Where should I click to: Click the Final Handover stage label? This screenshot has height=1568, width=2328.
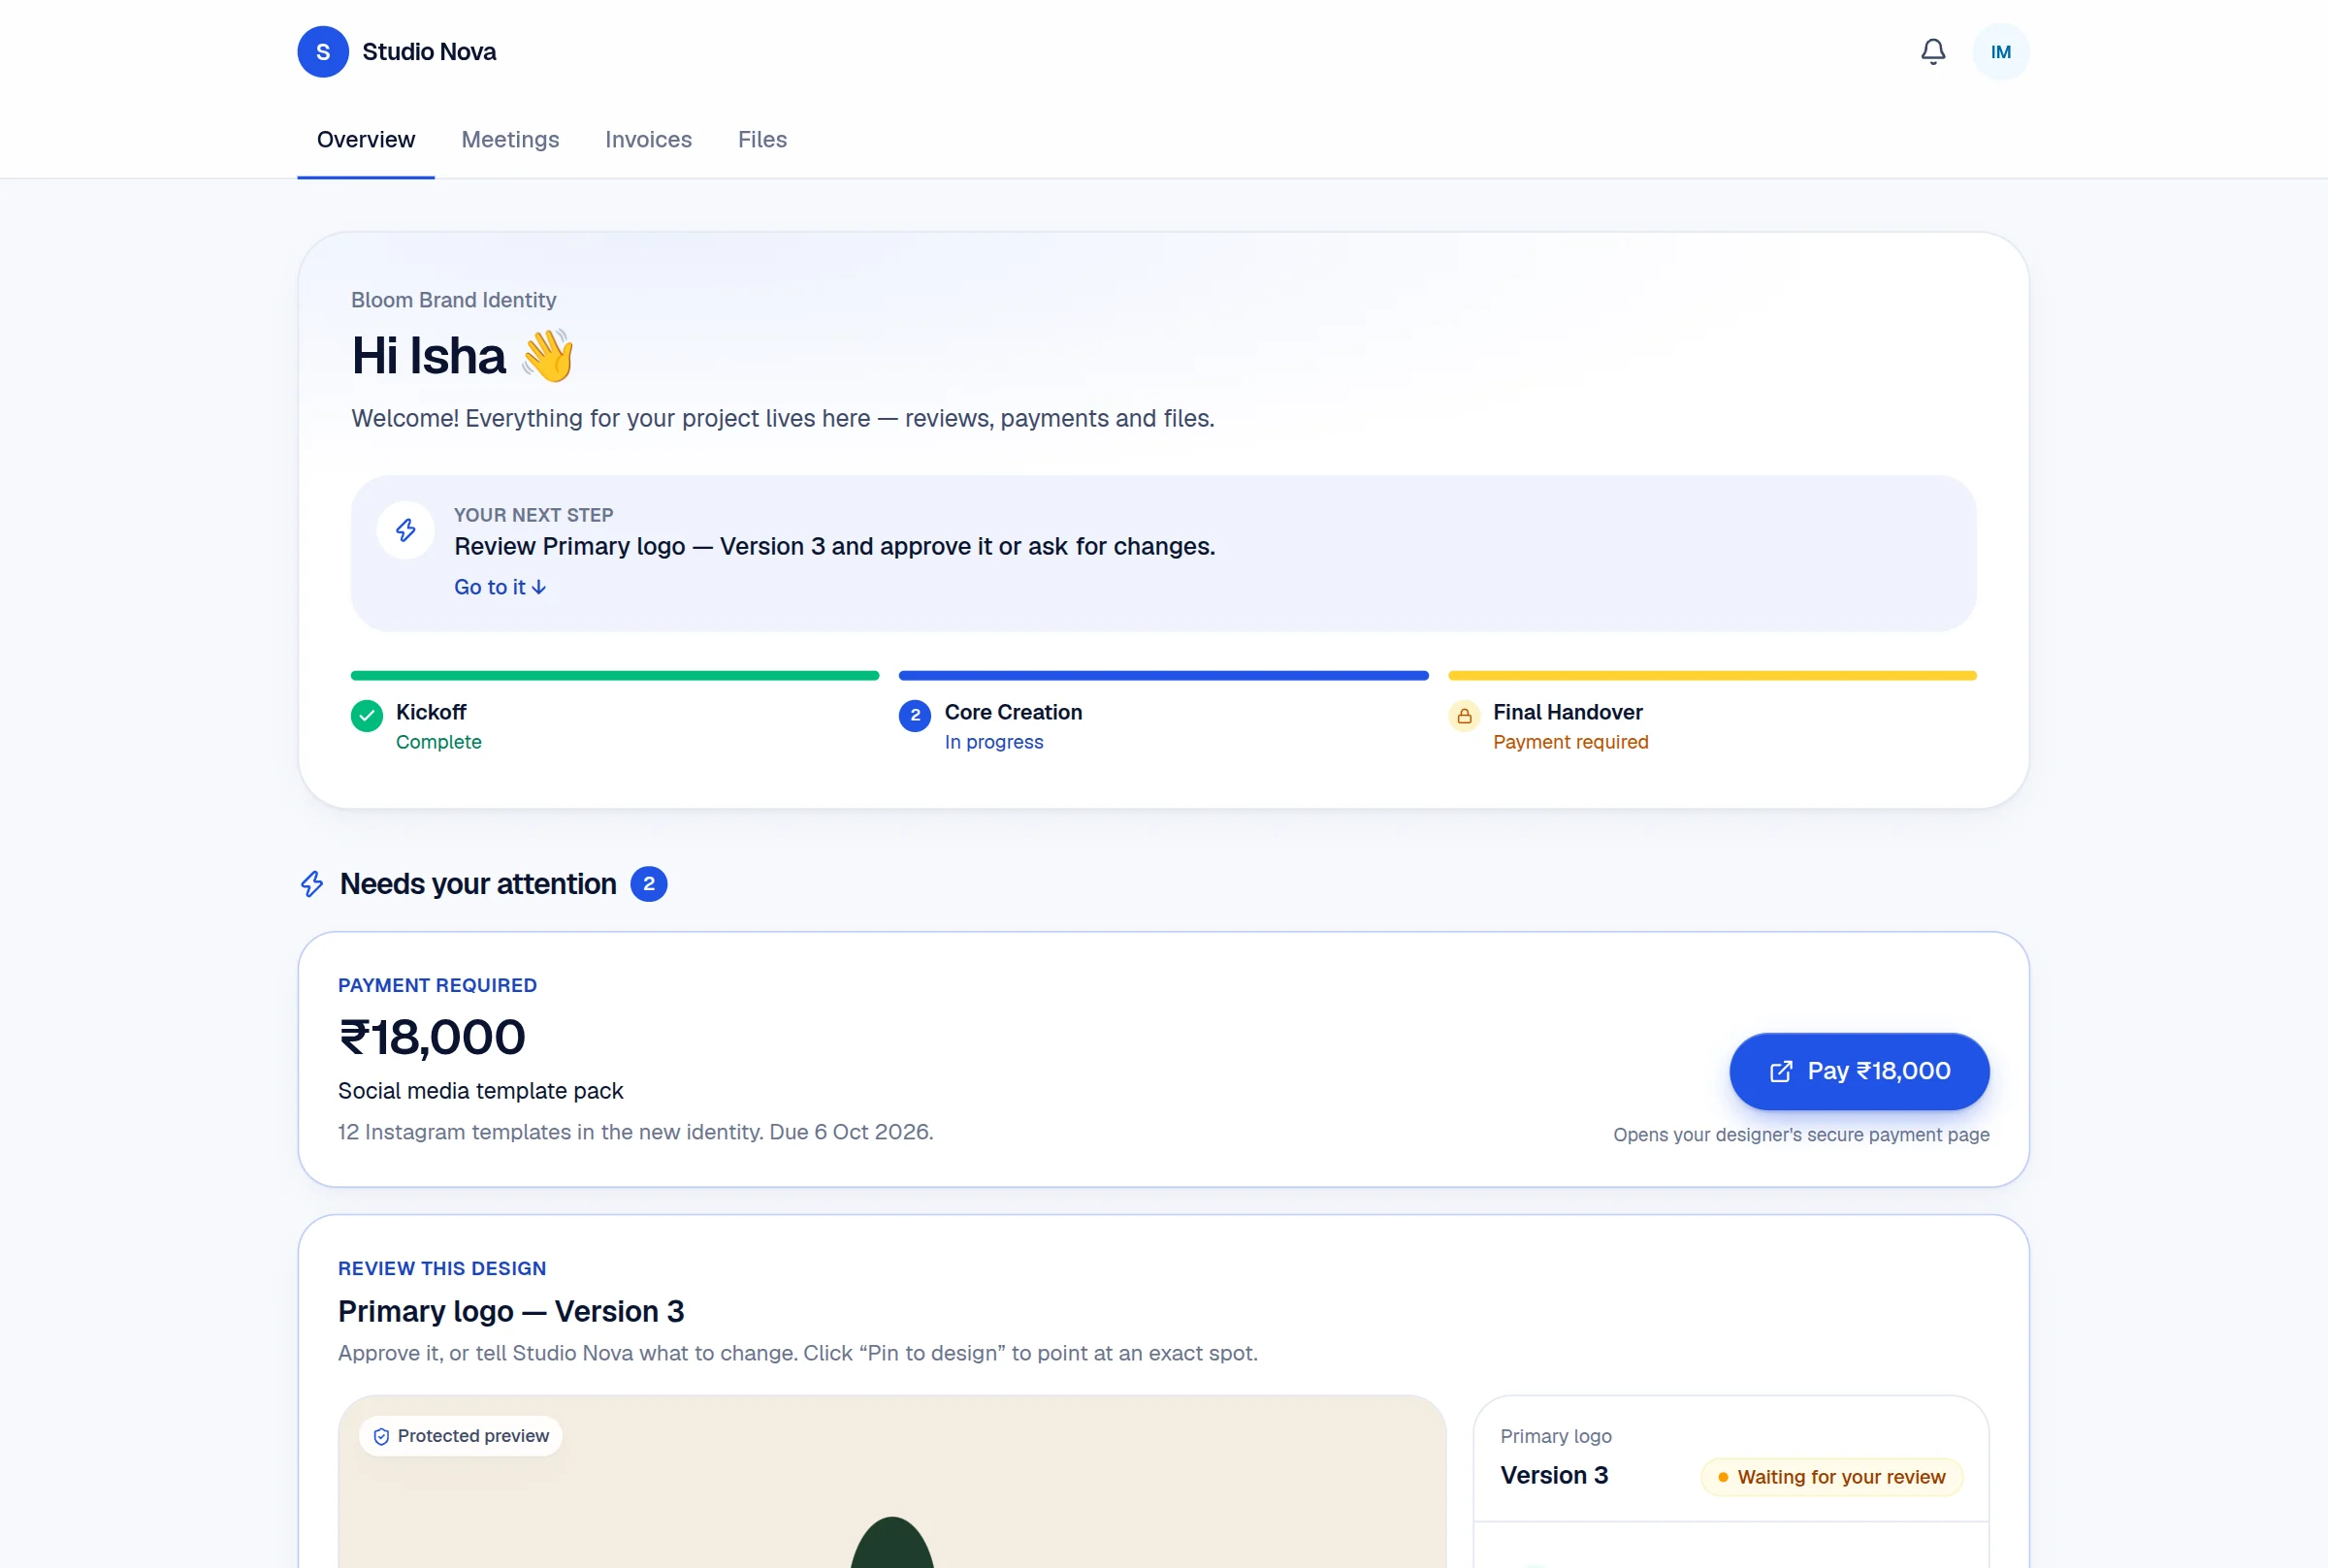[1567, 713]
